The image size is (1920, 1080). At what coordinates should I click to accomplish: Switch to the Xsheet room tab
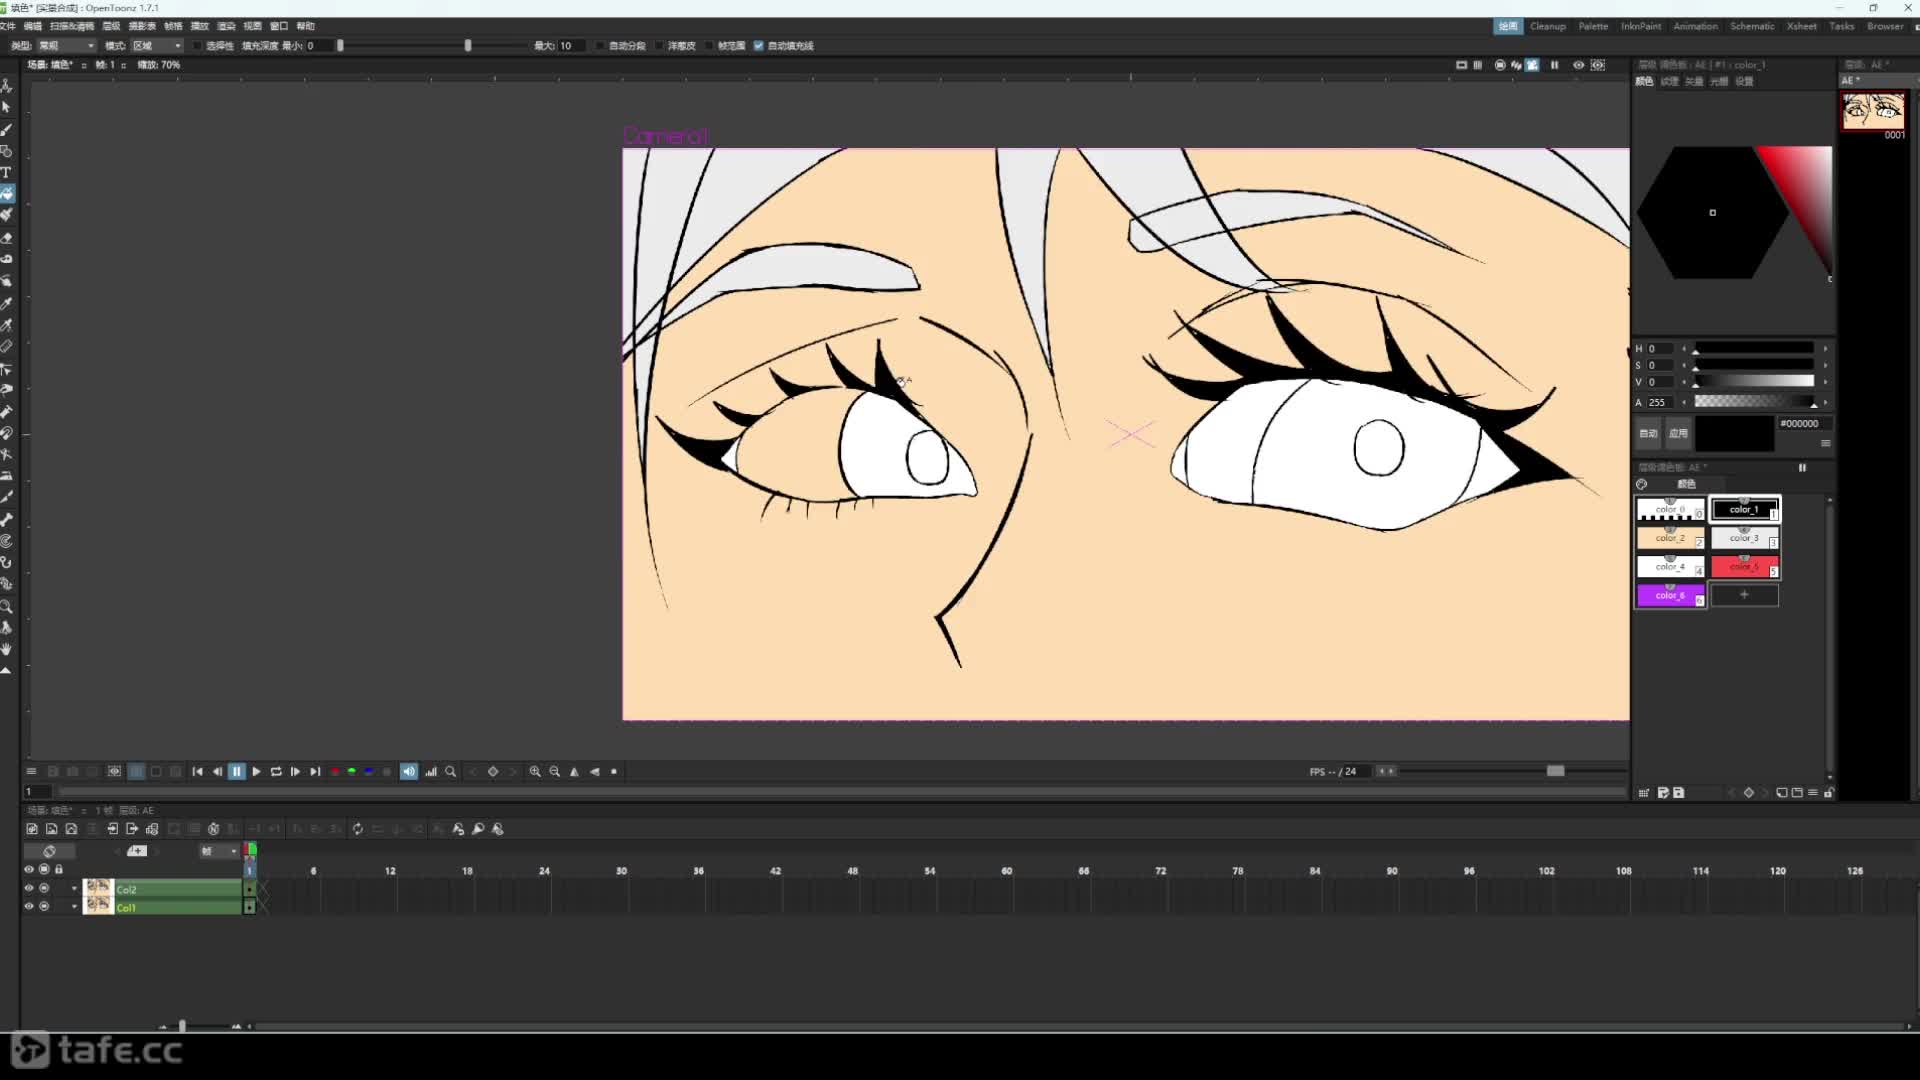(1801, 26)
